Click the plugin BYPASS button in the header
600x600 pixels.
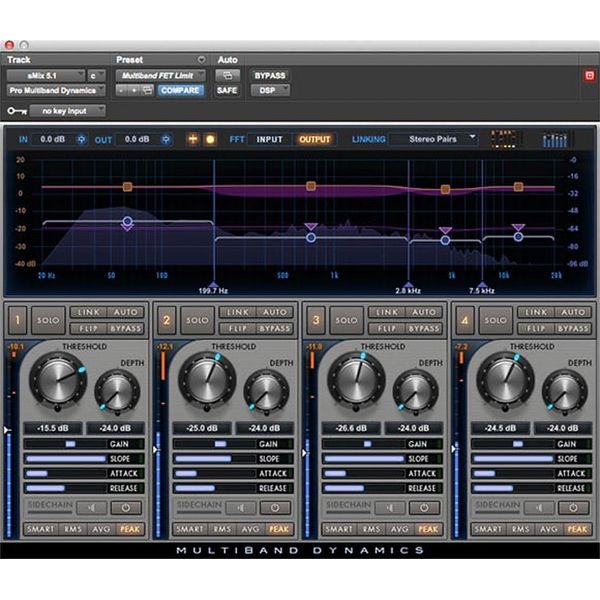pos(270,75)
